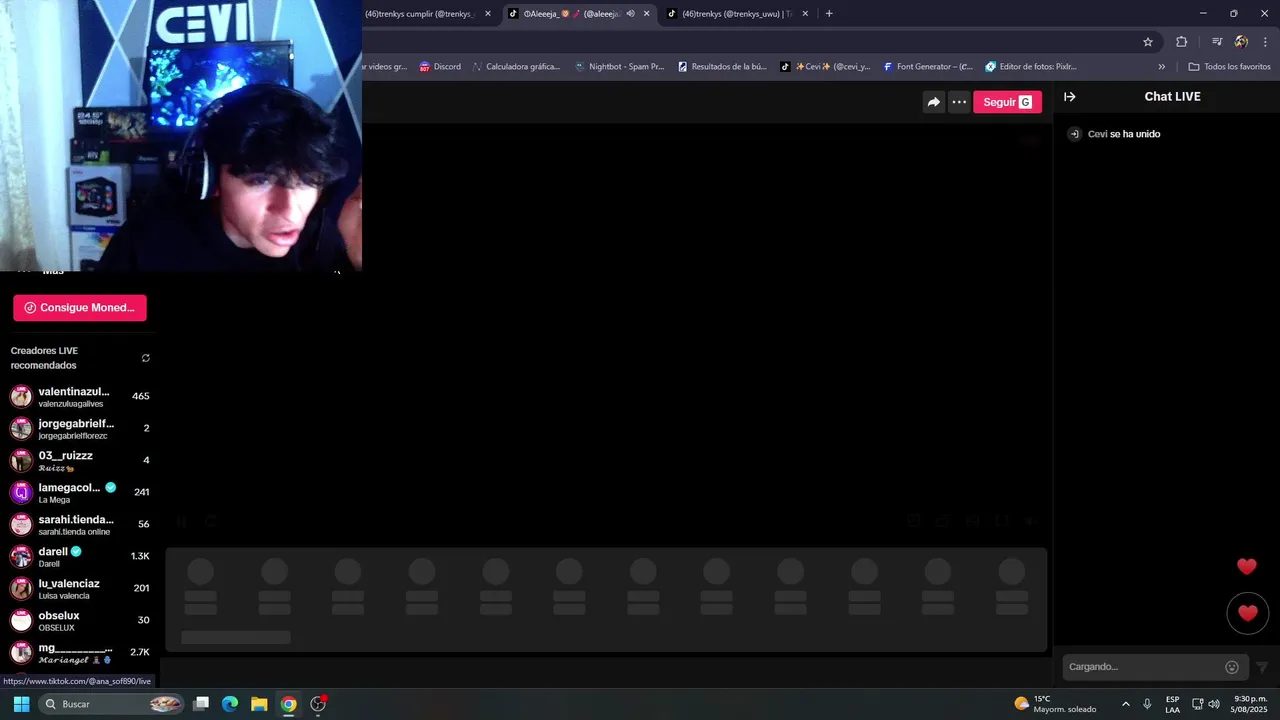Viewport: 1280px width, 720px height.
Task: Open Task View on the taskbar
Action: coord(201,704)
